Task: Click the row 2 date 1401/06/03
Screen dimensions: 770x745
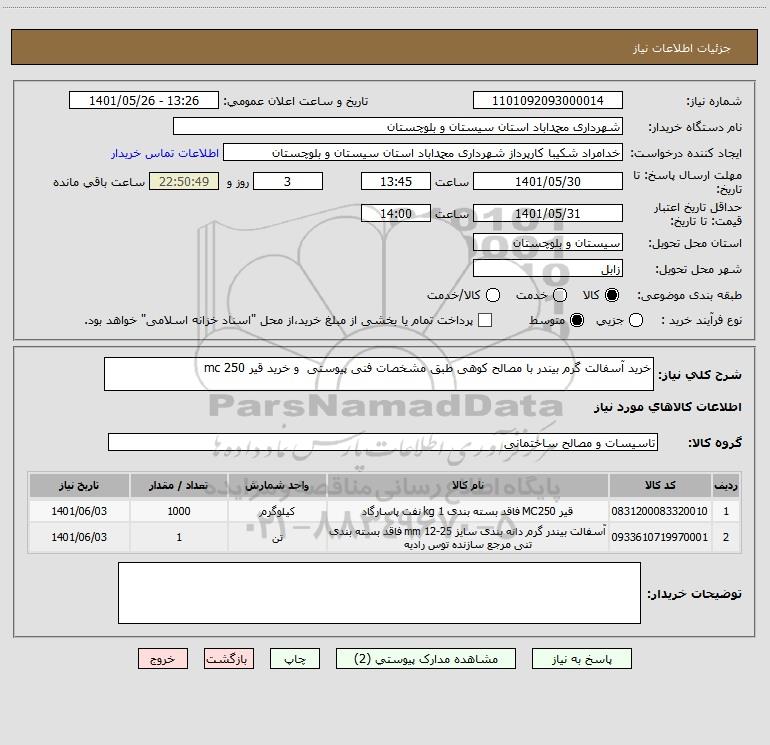Action: [x=79, y=538]
